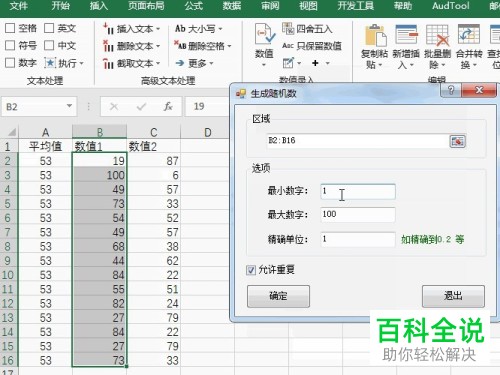The image size is (500, 375).
Task: Open the 文件 menu tab
Action: [18, 6]
